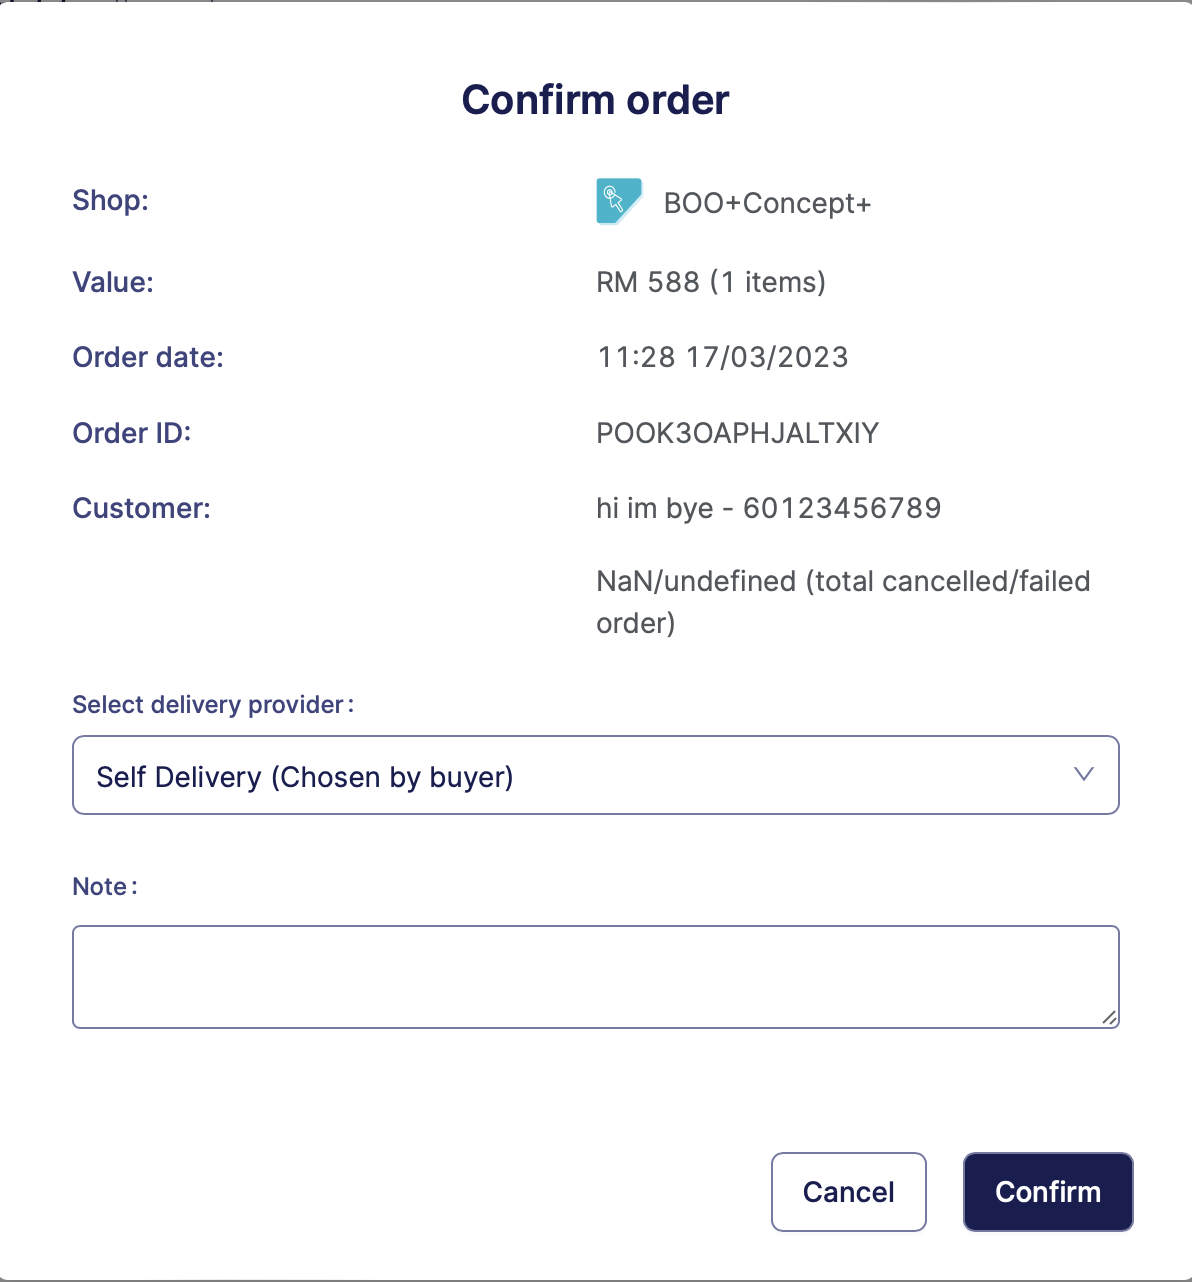Click the RM 588 order value

[x=710, y=282]
